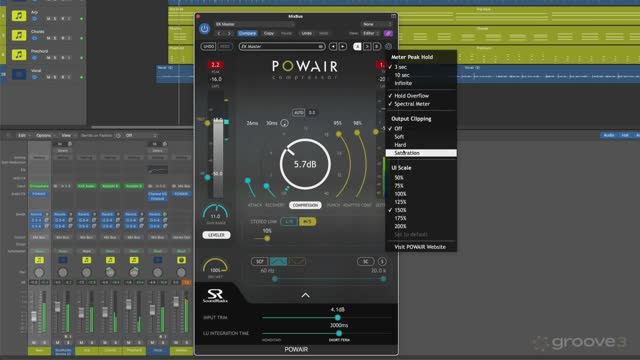Toggle the SC external sidechain button
640x360 pixels.
[x=365, y=261]
